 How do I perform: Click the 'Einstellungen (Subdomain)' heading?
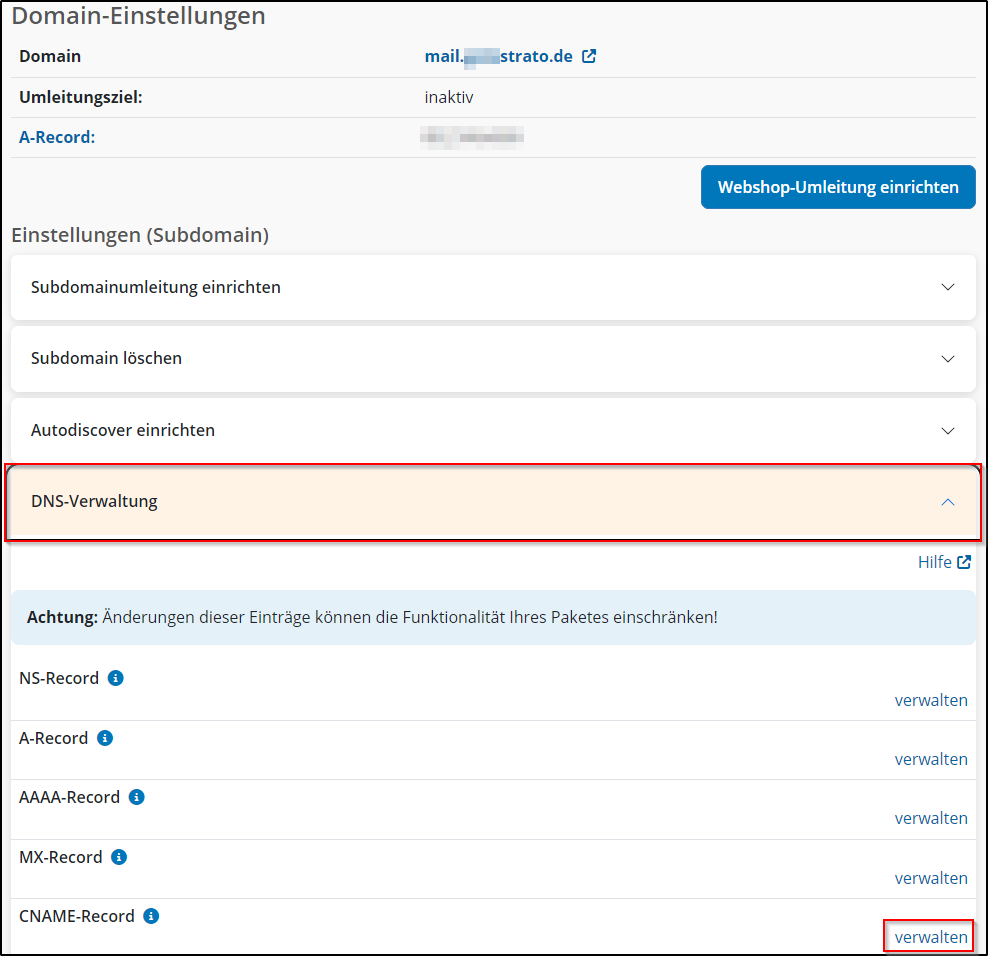click(x=140, y=234)
